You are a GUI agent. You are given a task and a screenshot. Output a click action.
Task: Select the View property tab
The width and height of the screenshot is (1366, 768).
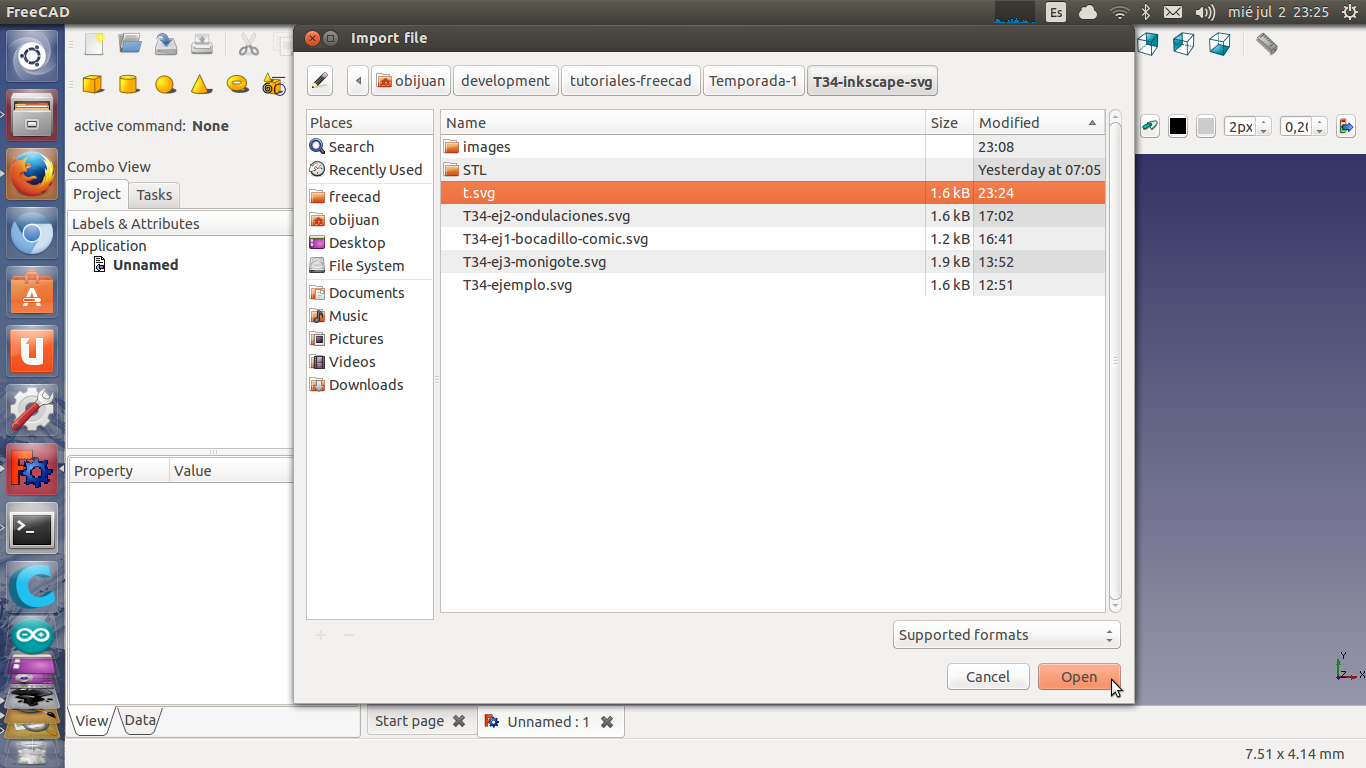[92, 720]
